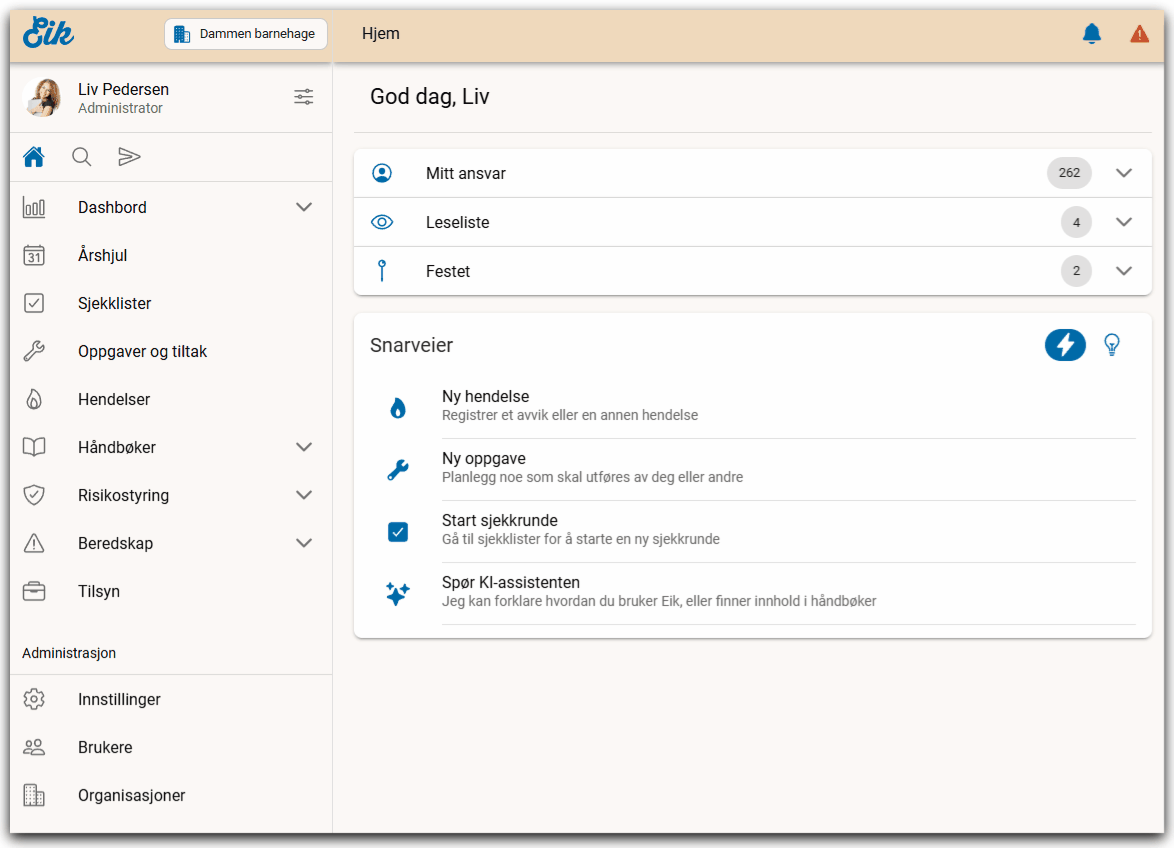Click the sparkle KI-assistent icon
1174x848 pixels.
(x=398, y=593)
